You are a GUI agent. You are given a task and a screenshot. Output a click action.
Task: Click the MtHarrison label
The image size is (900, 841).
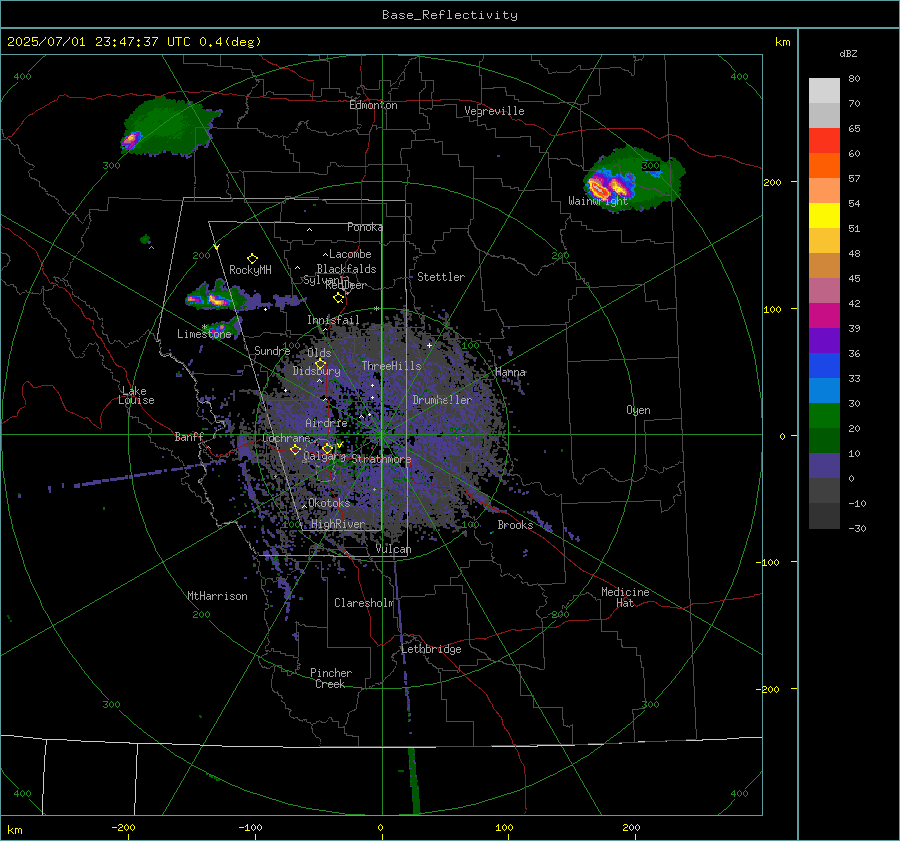pyautogui.click(x=218, y=596)
